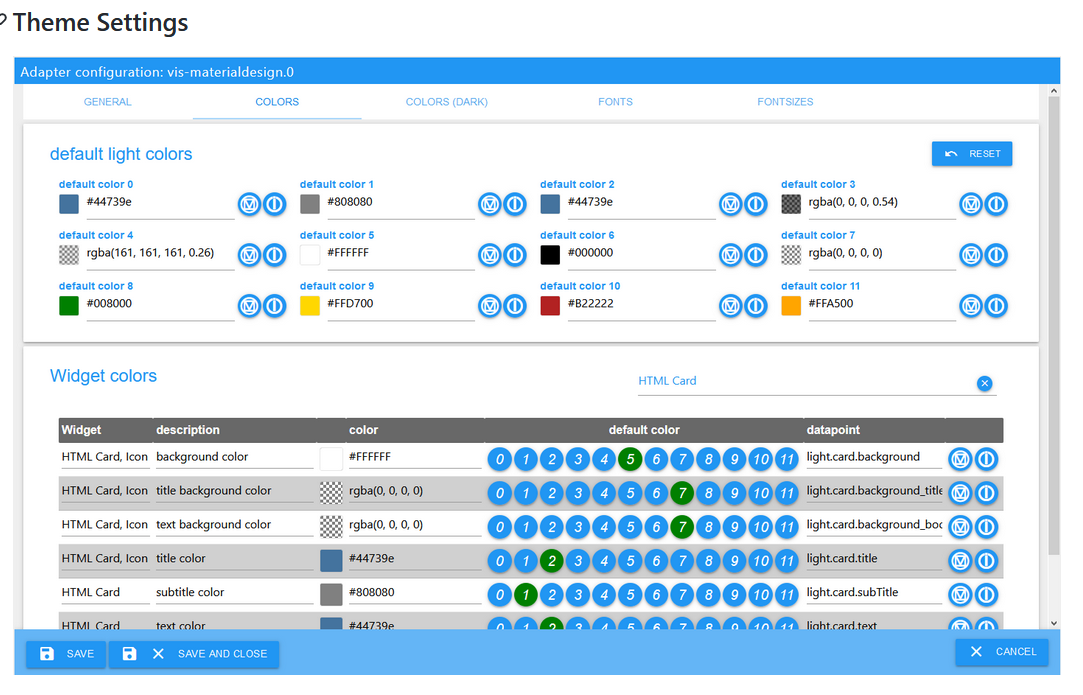
Task: Click the I icon for default color 11
Action: point(996,306)
